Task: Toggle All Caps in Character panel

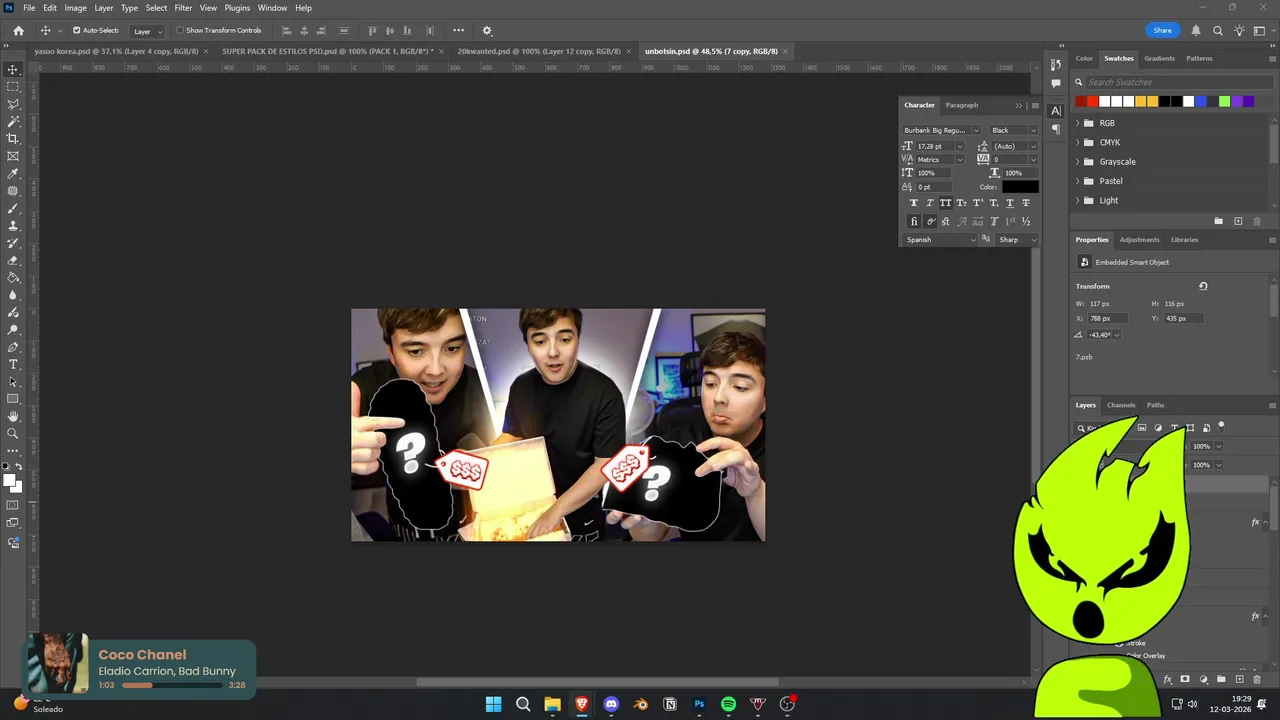Action: [x=945, y=203]
